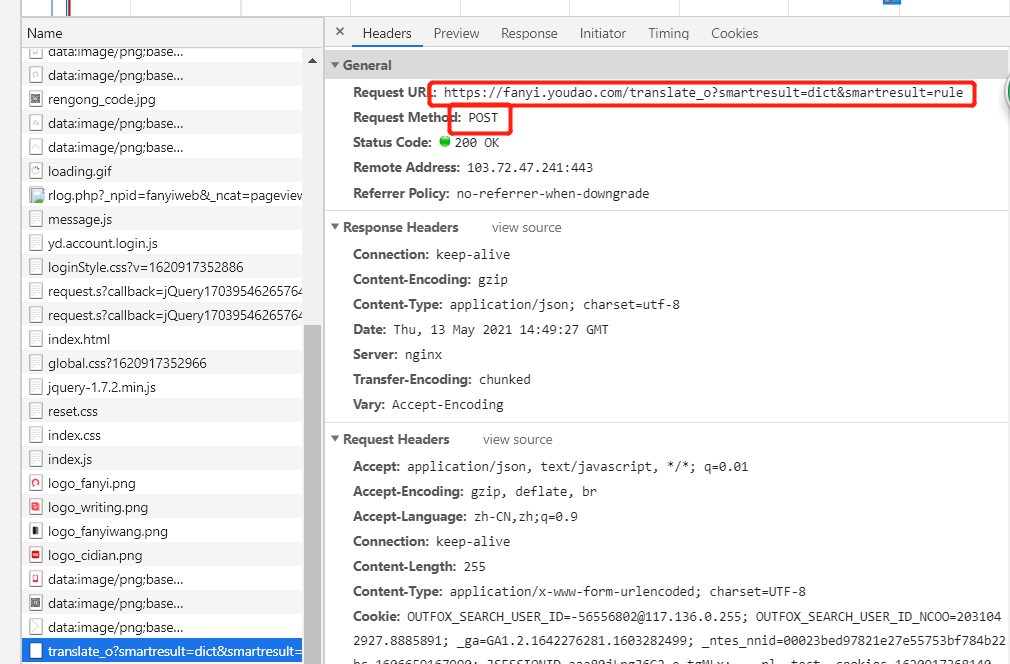Click the rengong_code.jpg file icon
This screenshot has height=664, width=1010.
36,99
